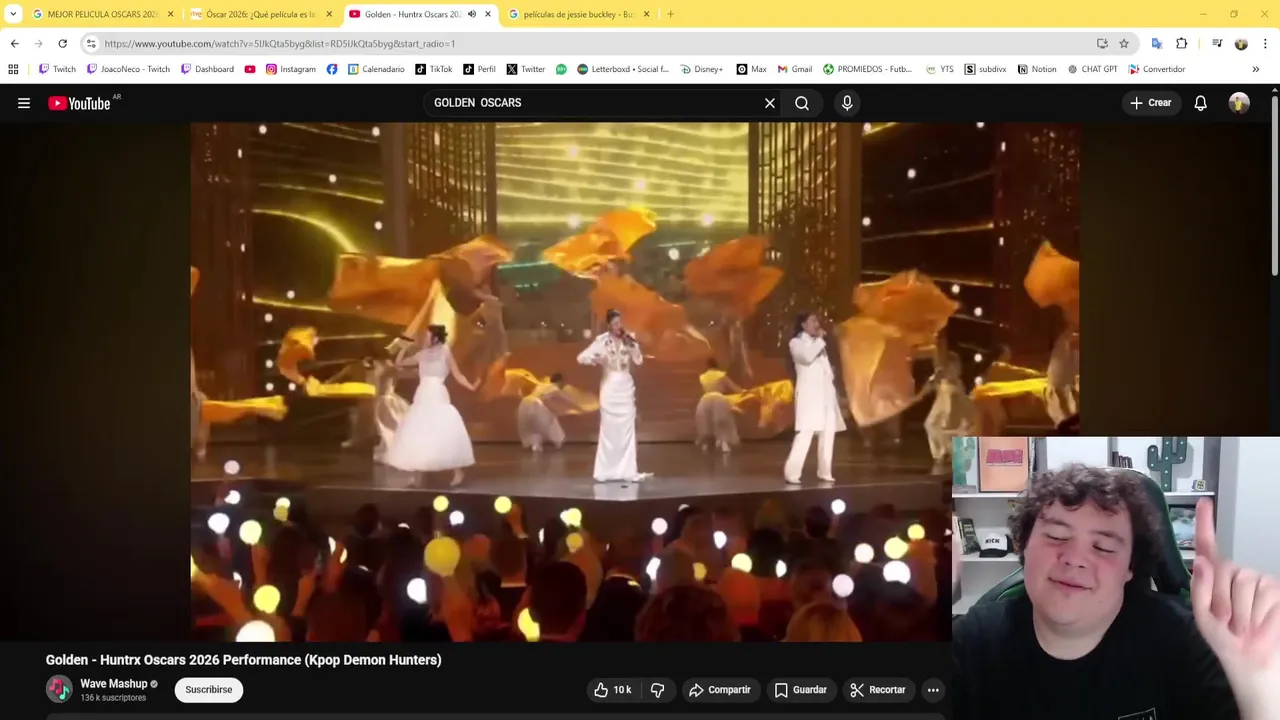This screenshot has width=1280, height=720.
Task: Click the magnifier search button
Action: coord(802,103)
